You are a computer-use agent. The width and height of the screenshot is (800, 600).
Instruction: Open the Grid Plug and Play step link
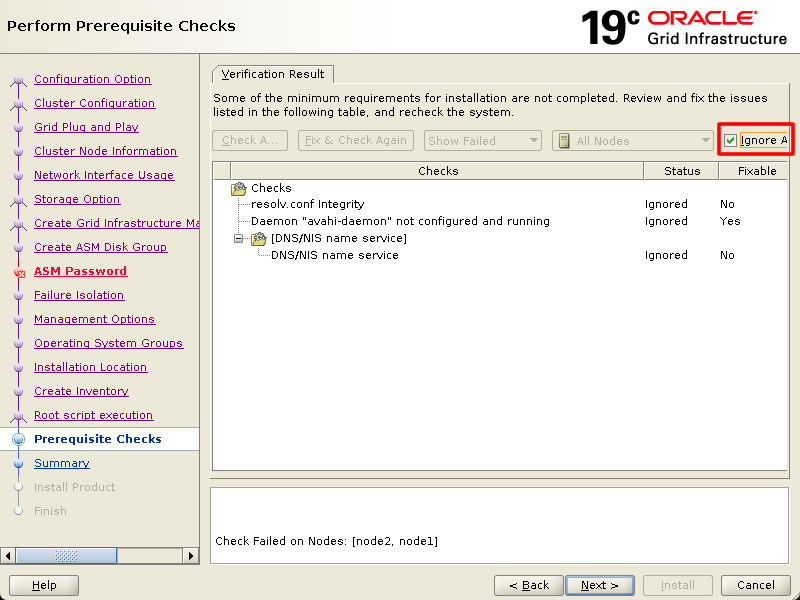click(x=86, y=127)
